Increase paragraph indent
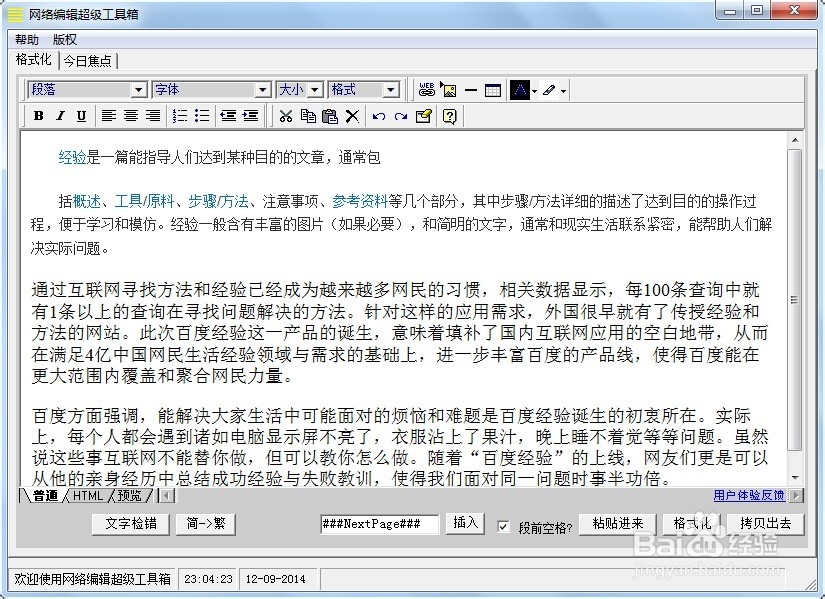Viewport: 825px width, 599px height. pos(250,116)
